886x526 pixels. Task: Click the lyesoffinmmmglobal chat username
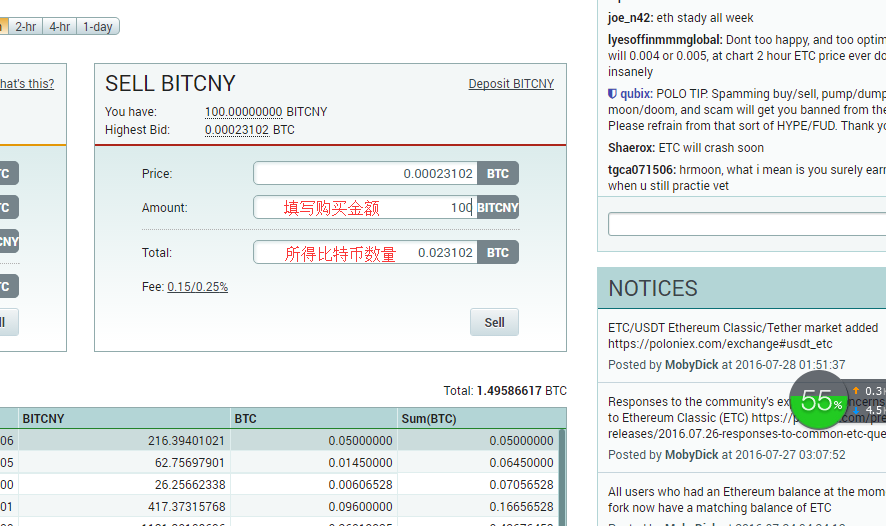(x=665, y=40)
